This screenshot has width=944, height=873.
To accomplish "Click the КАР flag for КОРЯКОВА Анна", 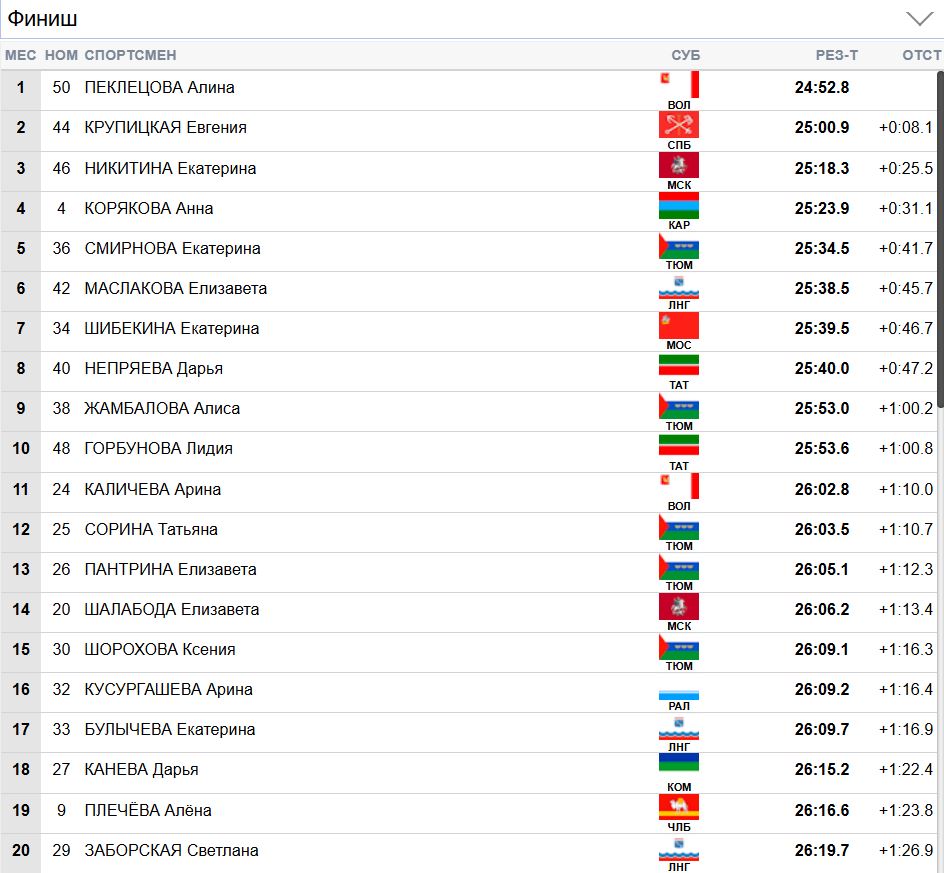I will pyautogui.click(x=679, y=206).
